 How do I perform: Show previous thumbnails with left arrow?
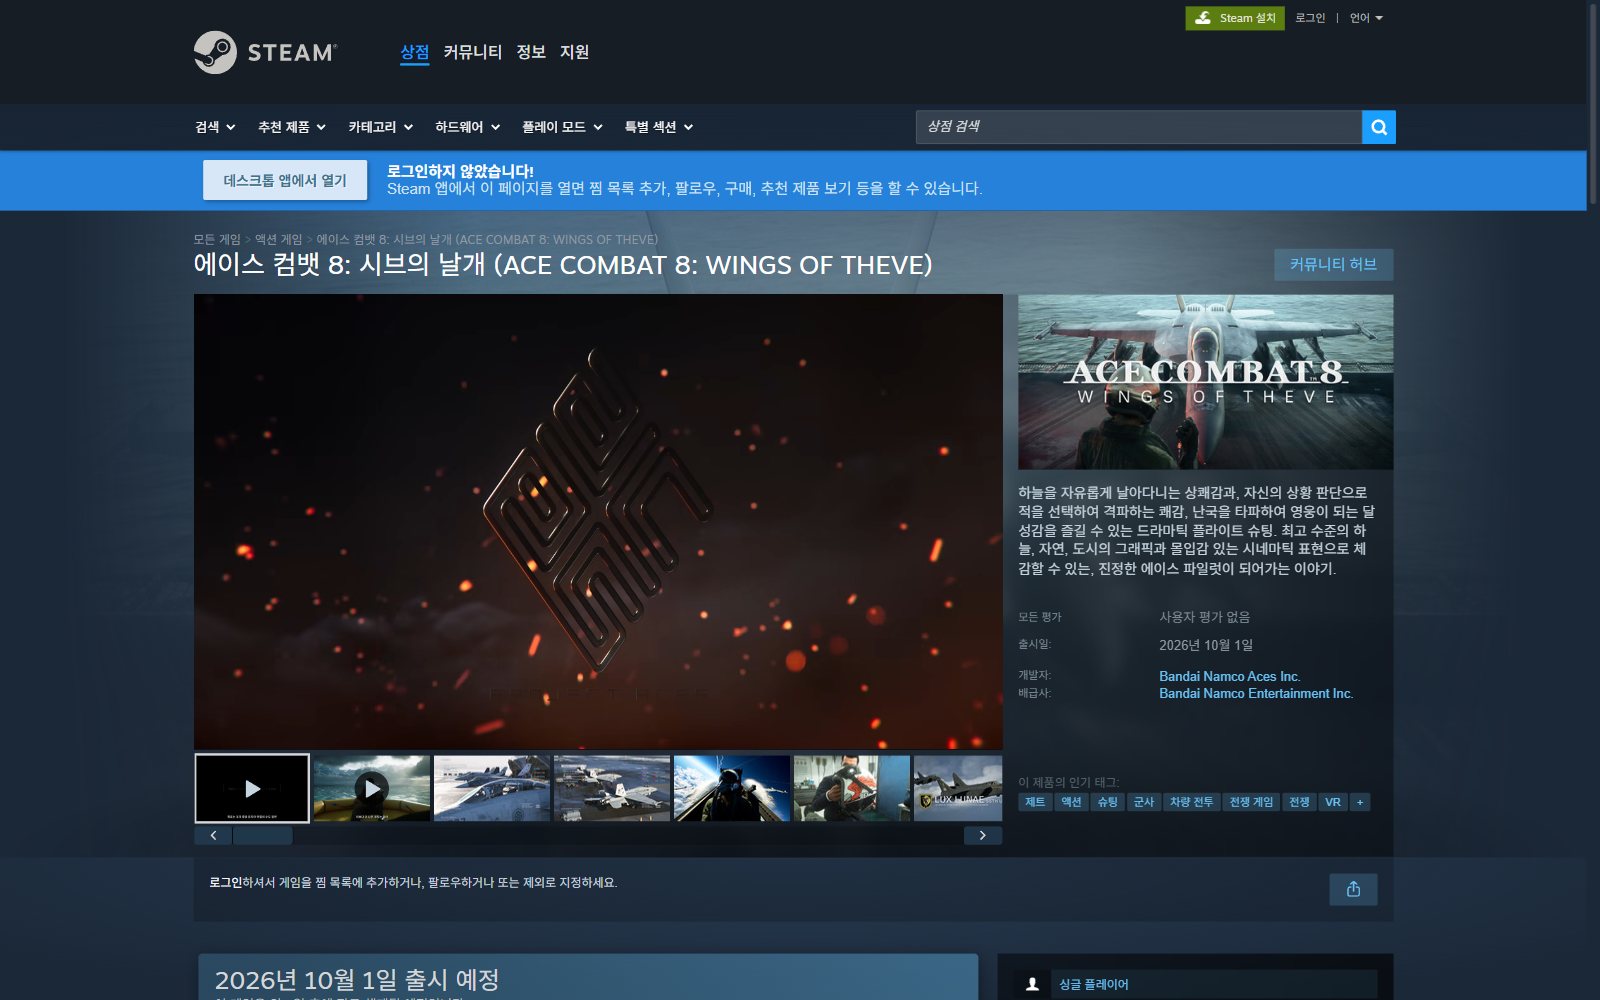[213, 835]
